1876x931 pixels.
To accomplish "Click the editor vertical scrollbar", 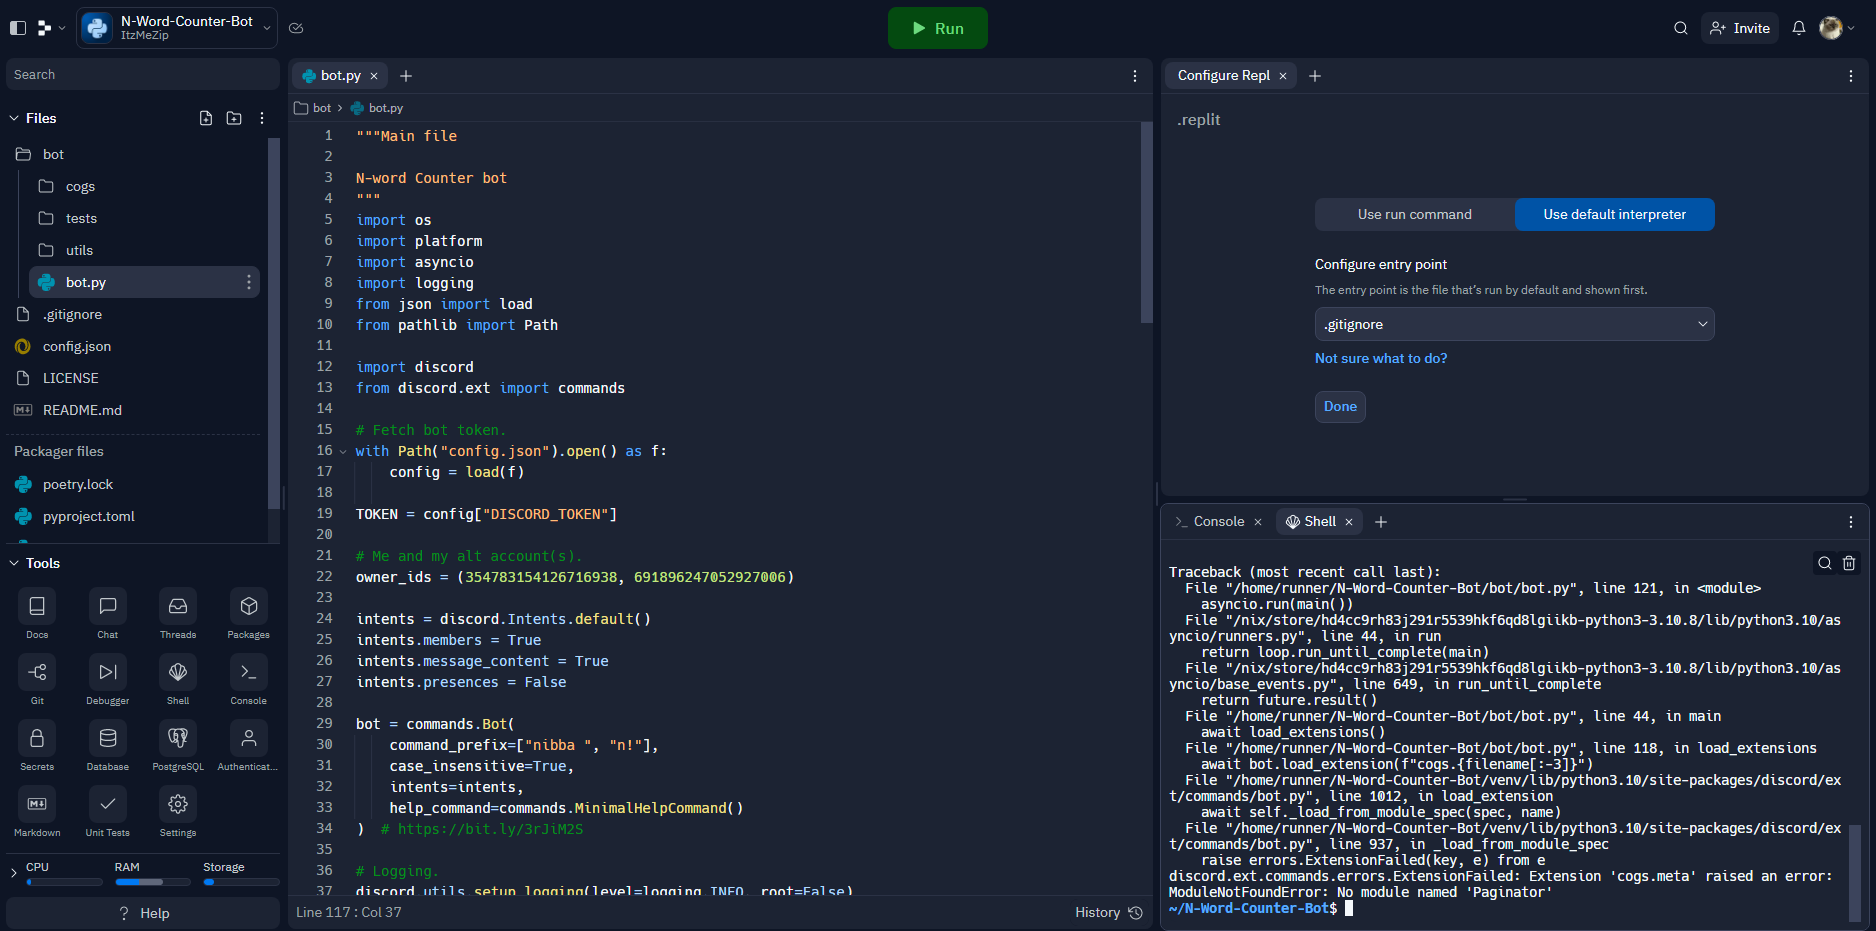I will 1146,222.
